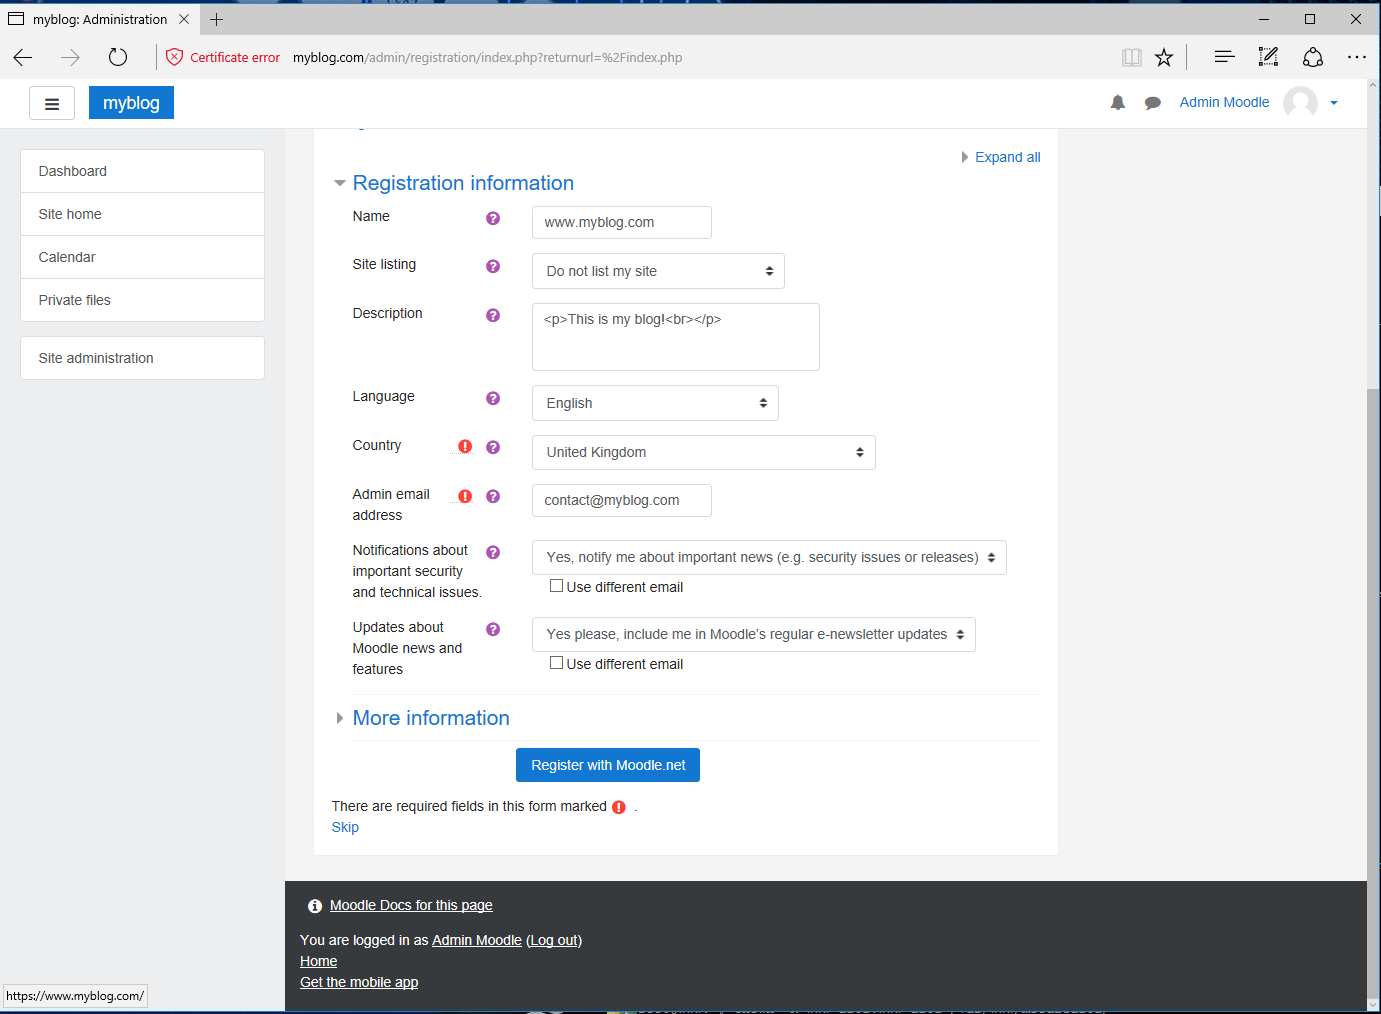1381x1014 pixels.
Task: Open the browser reading view icon
Action: pos(1132,57)
